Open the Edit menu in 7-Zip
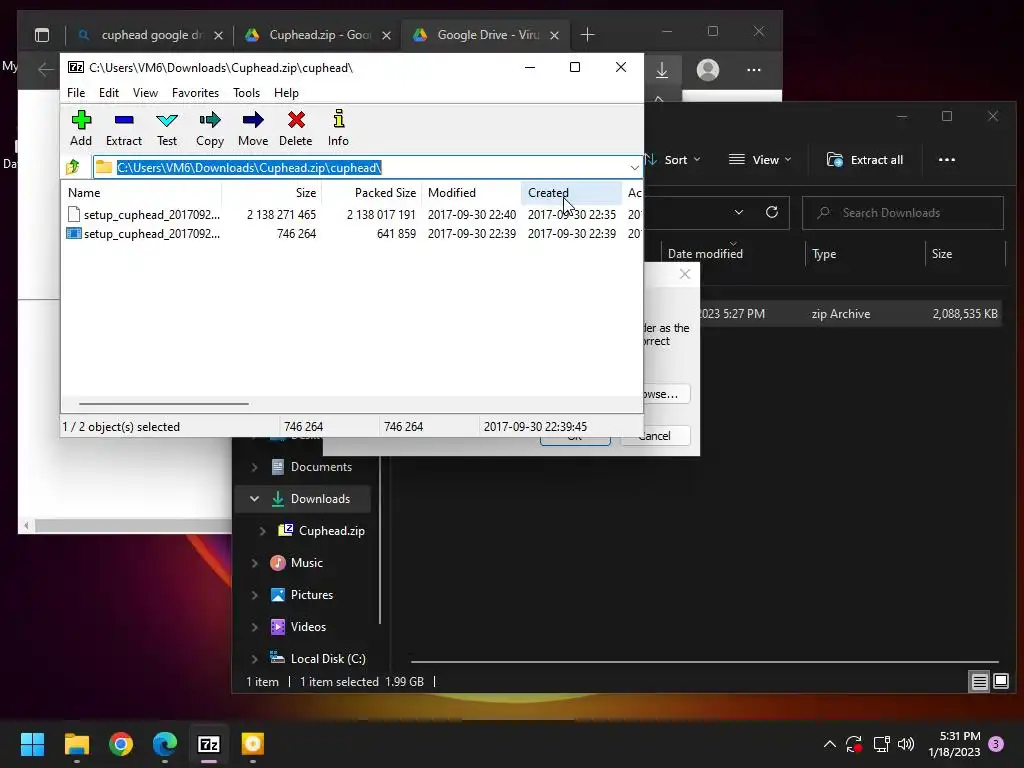Viewport: 1024px width, 768px height. (108, 93)
